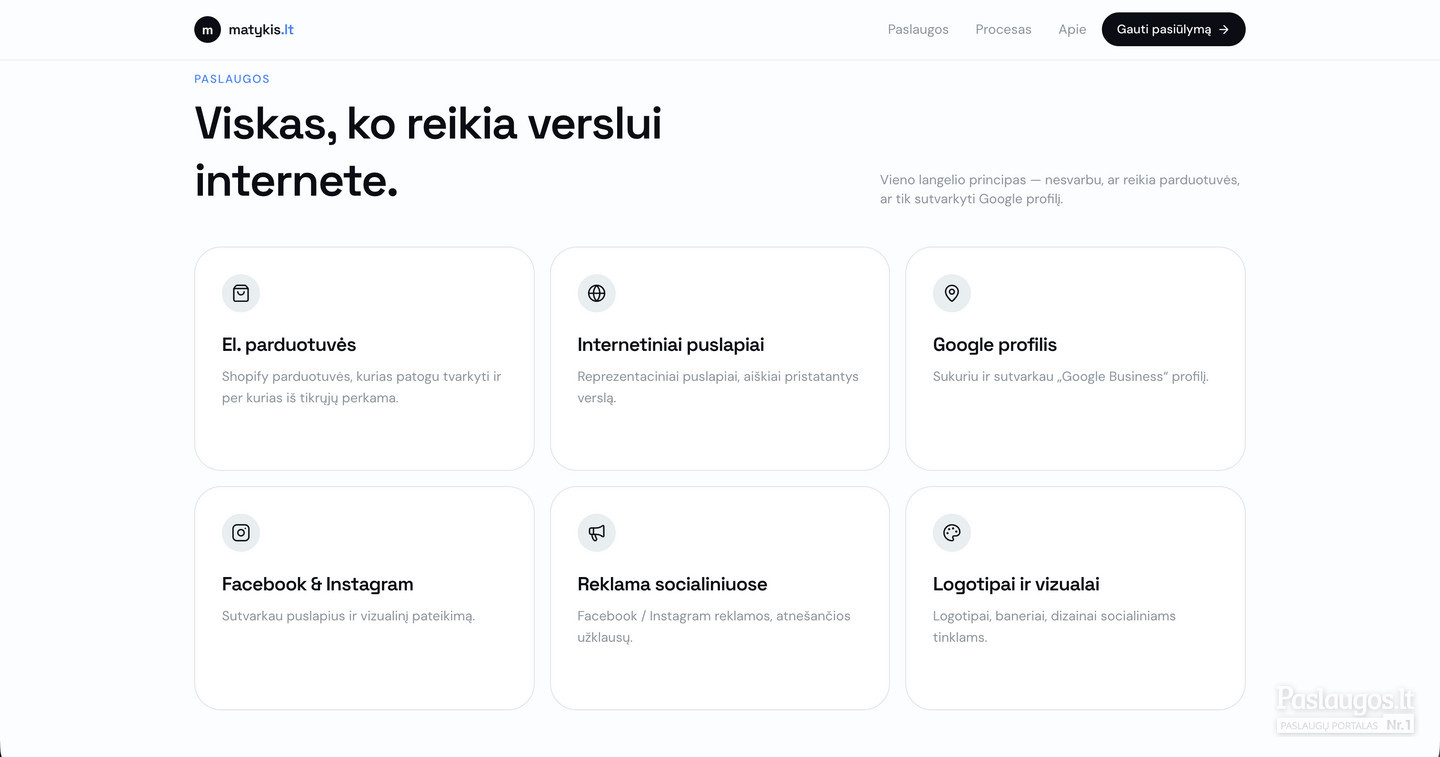Click the shopping bag icon in El. parduotuvės card
The image size is (1440, 757).
point(241,293)
